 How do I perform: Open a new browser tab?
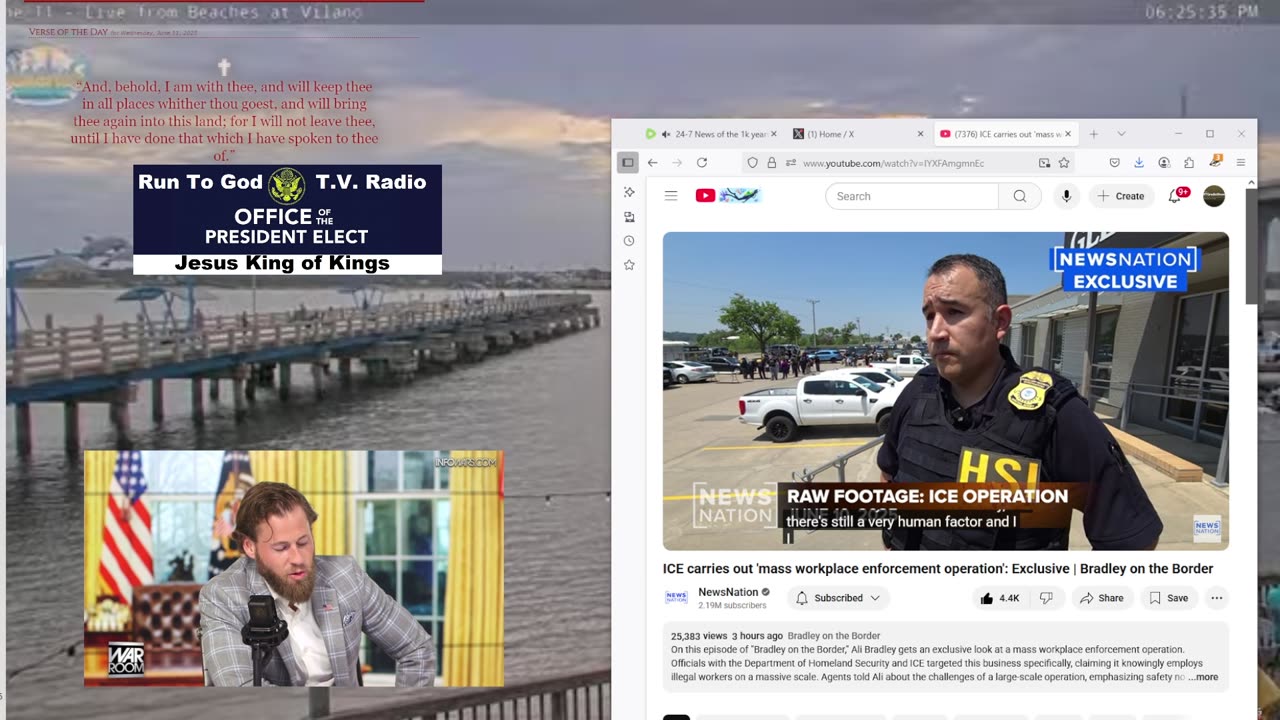point(1093,134)
